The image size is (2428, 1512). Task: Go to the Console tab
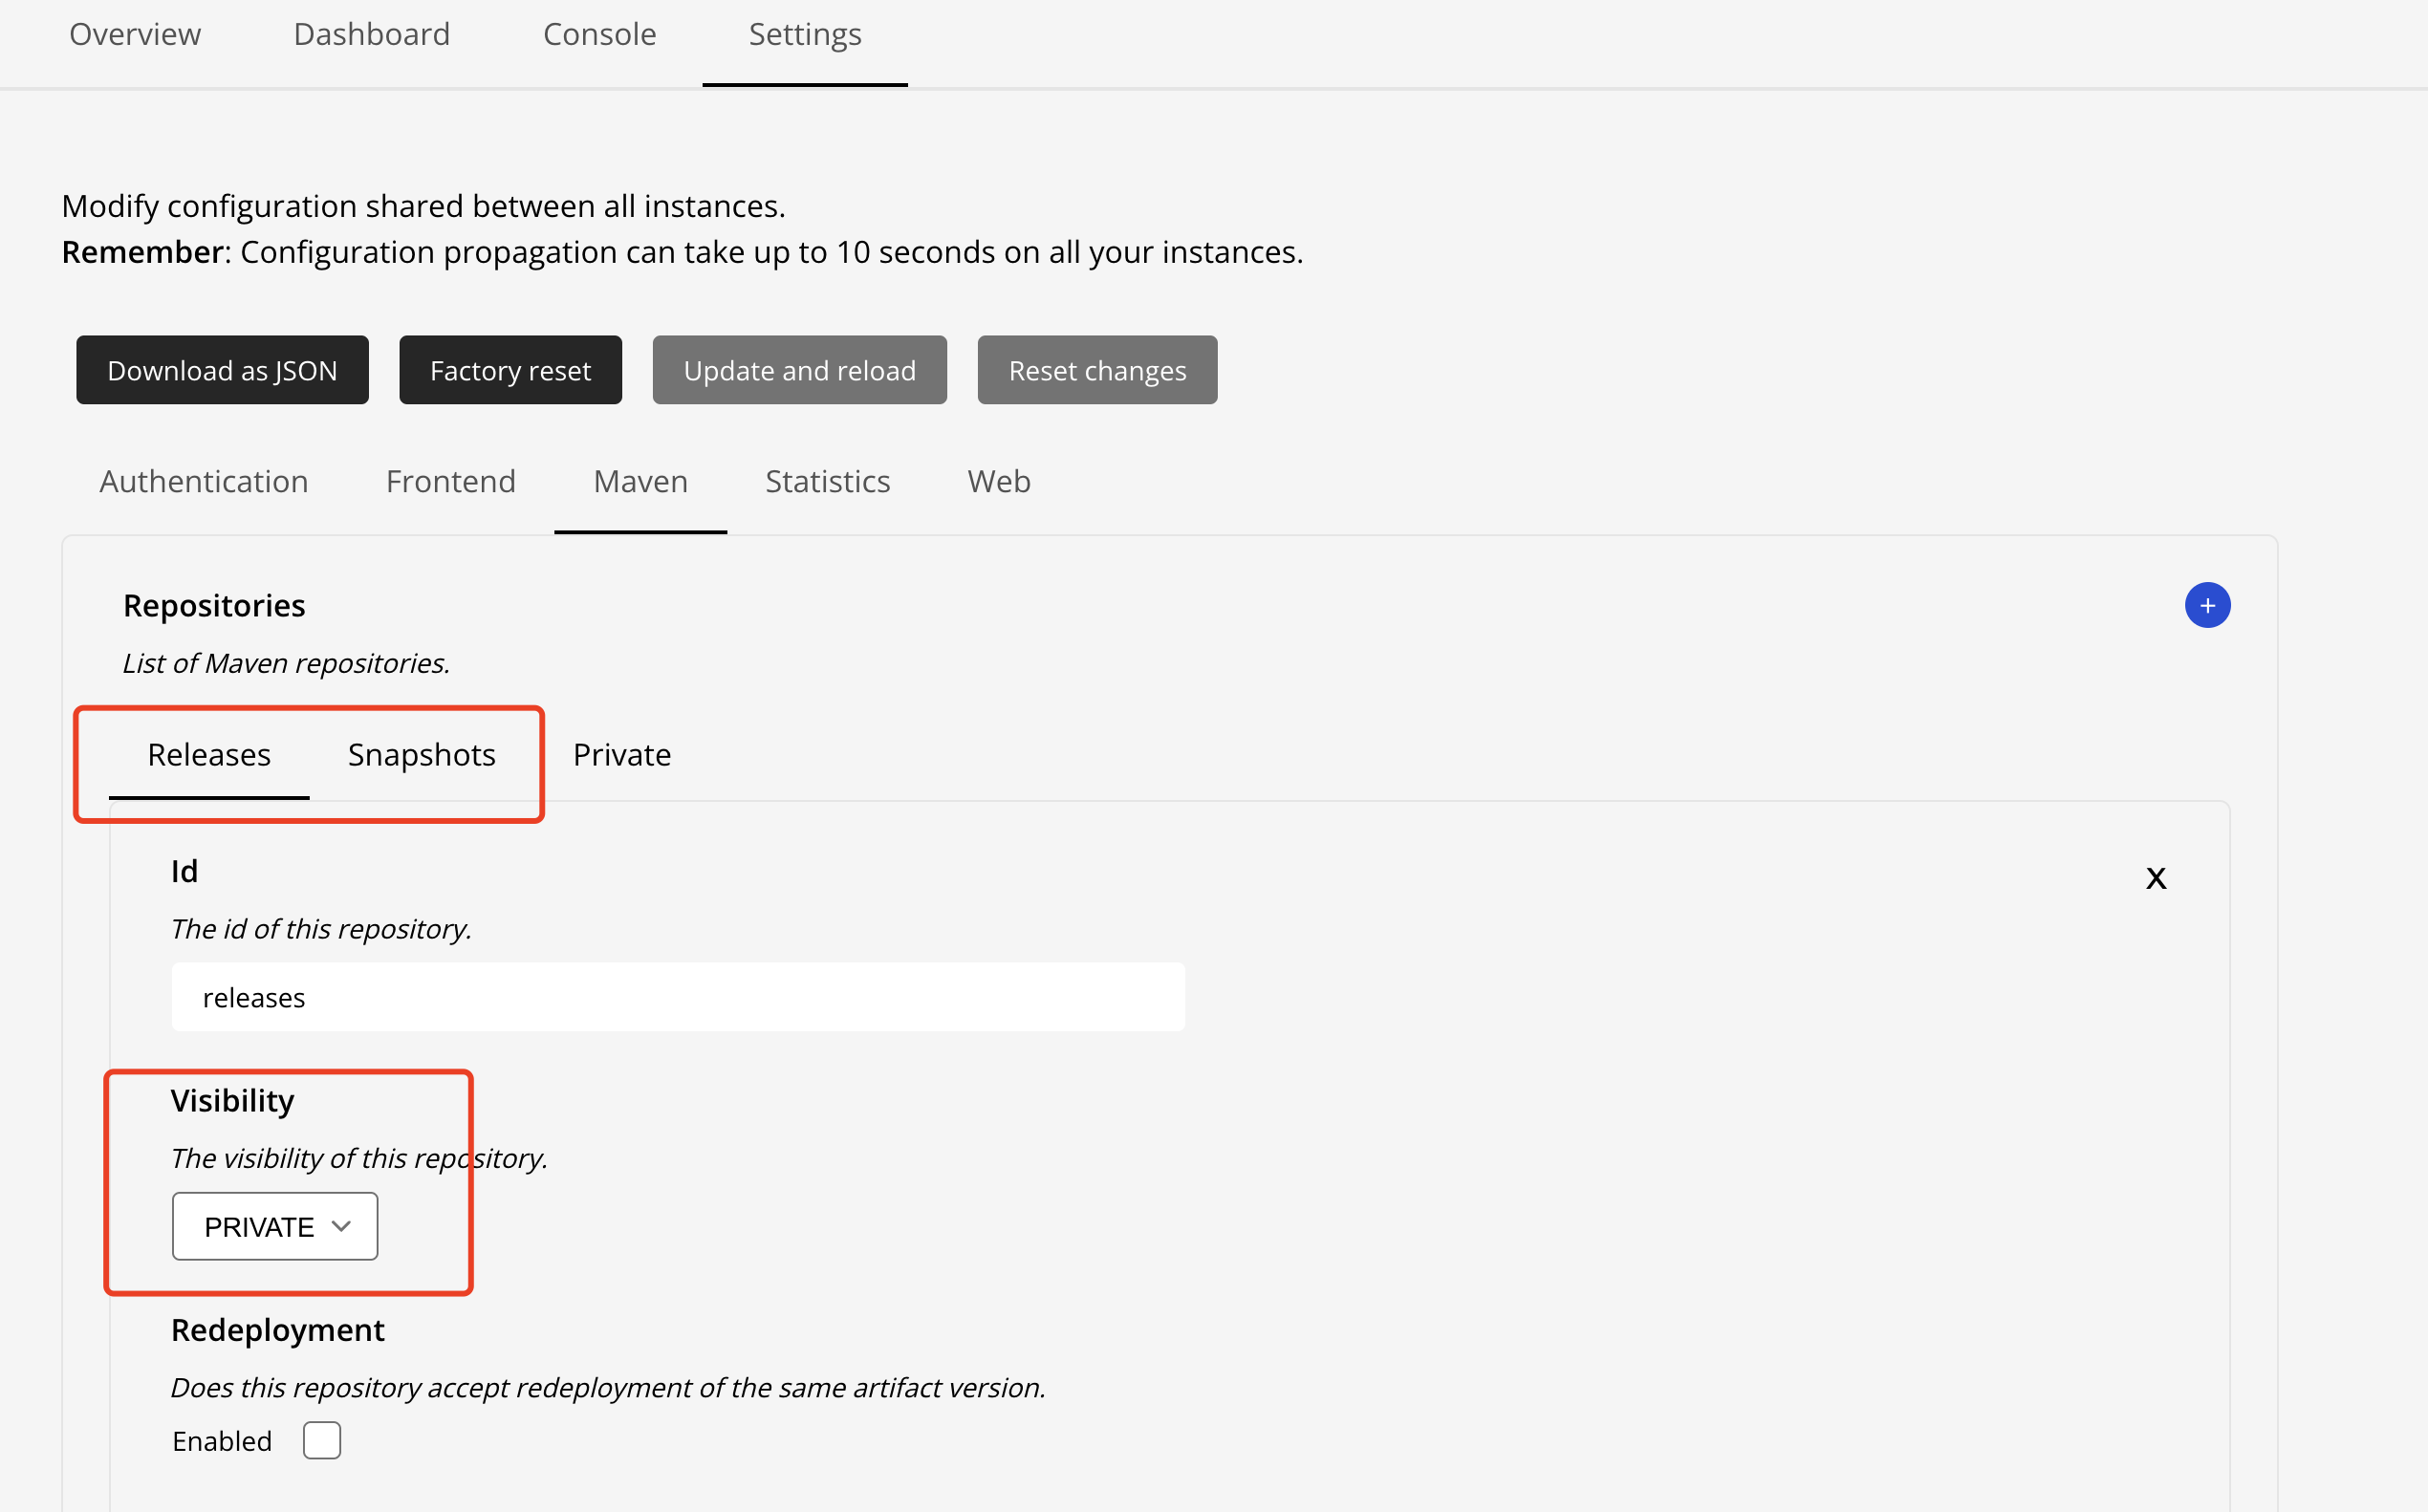click(599, 34)
